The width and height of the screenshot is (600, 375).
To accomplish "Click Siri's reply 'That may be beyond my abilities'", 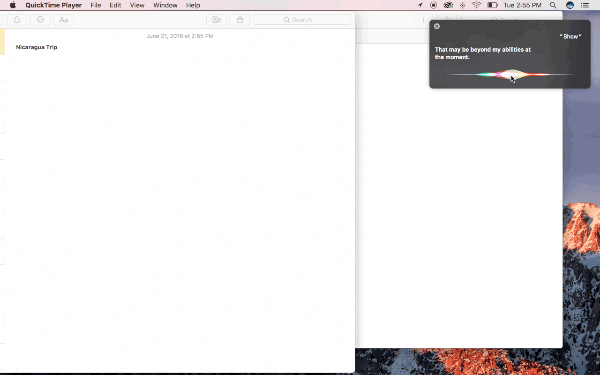I will [x=483, y=53].
